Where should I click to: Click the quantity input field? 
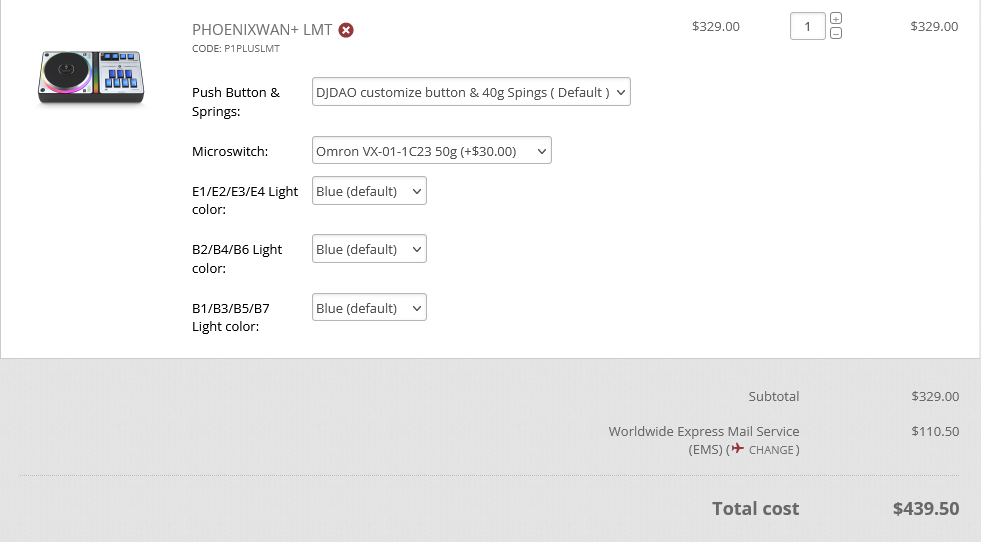(x=808, y=26)
